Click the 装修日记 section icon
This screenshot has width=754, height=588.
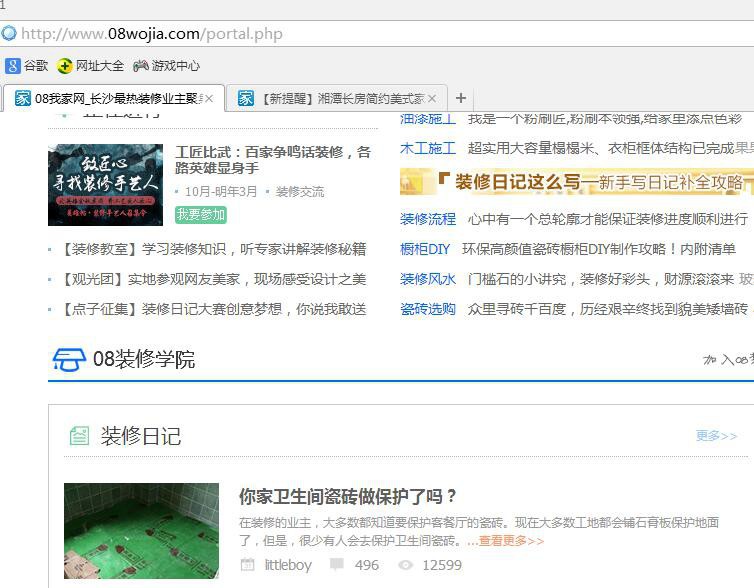click(79, 436)
